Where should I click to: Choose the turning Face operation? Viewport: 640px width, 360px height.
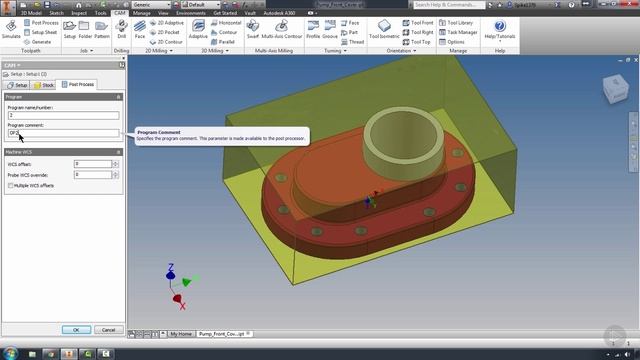pyautogui.click(x=350, y=23)
